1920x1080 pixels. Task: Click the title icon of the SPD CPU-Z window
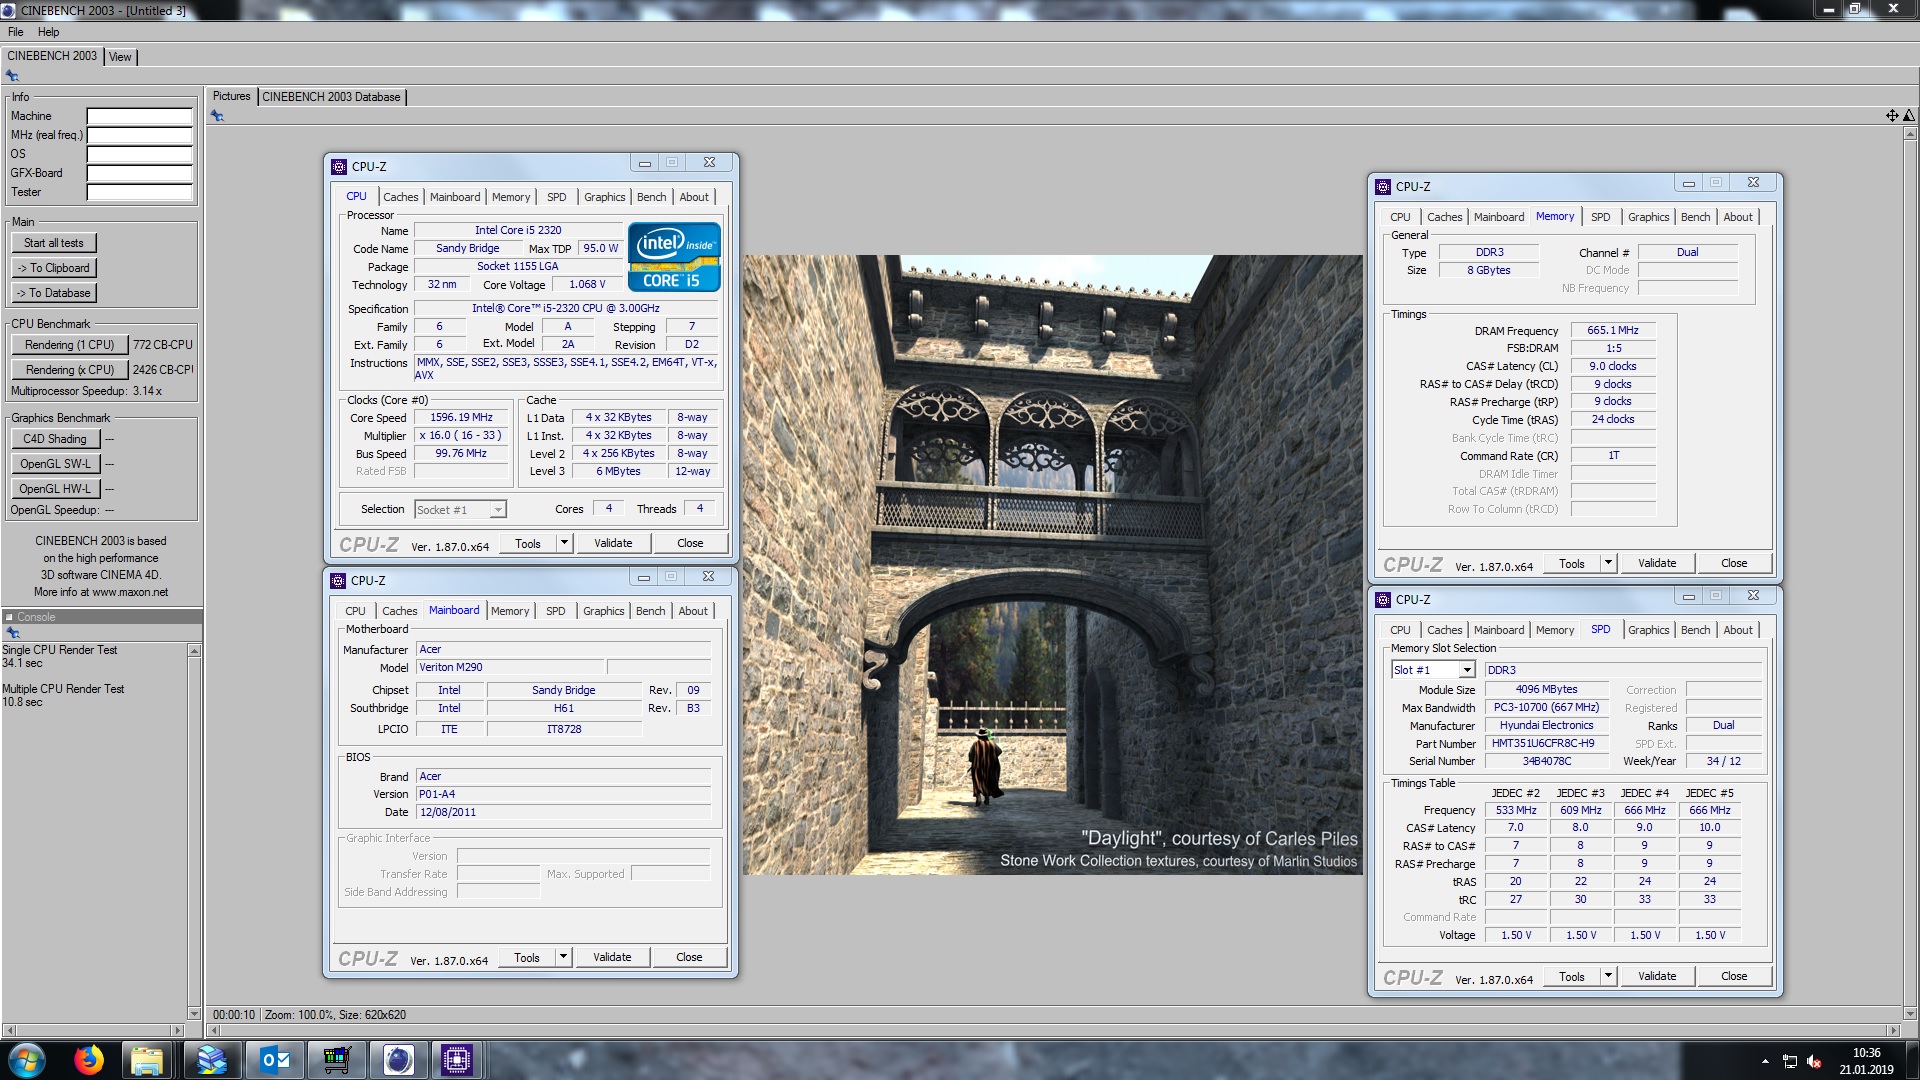pyautogui.click(x=1383, y=600)
